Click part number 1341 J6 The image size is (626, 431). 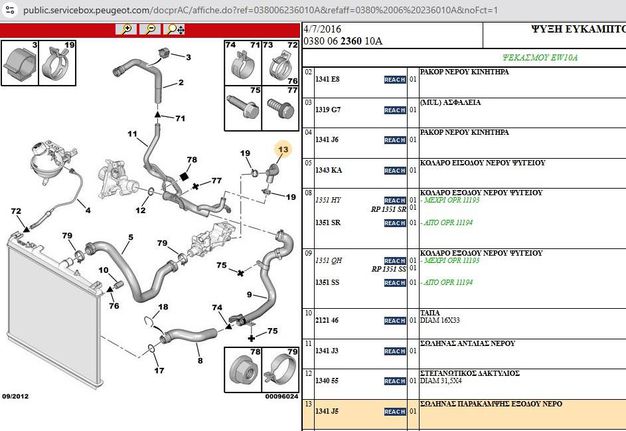click(x=327, y=140)
